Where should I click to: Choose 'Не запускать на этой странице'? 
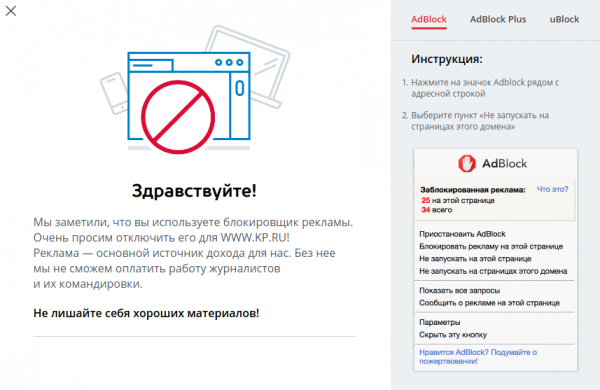(x=475, y=259)
